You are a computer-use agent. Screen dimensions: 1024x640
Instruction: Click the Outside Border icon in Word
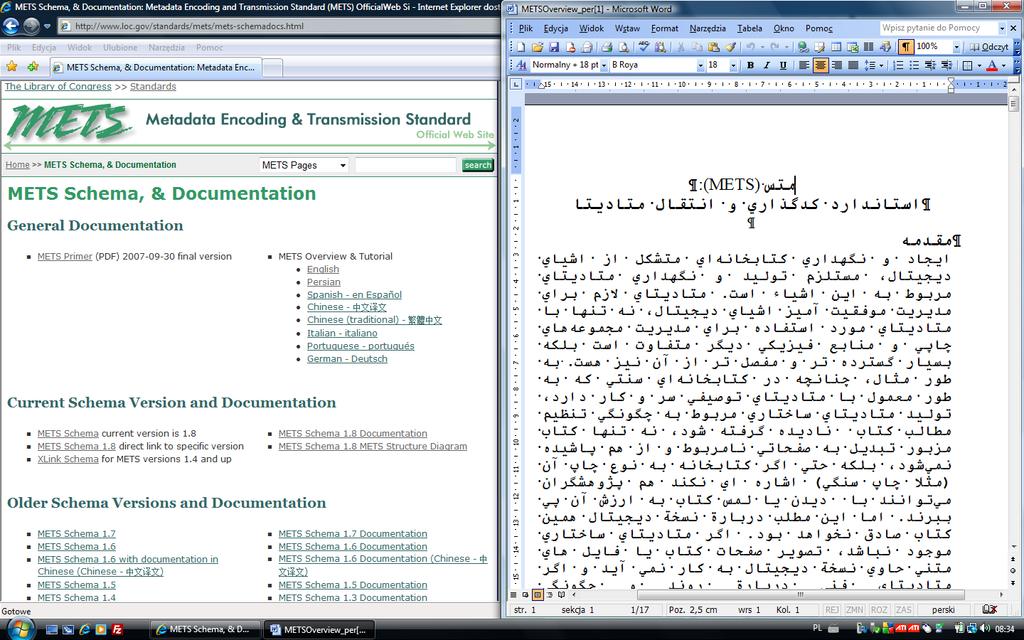point(967,65)
